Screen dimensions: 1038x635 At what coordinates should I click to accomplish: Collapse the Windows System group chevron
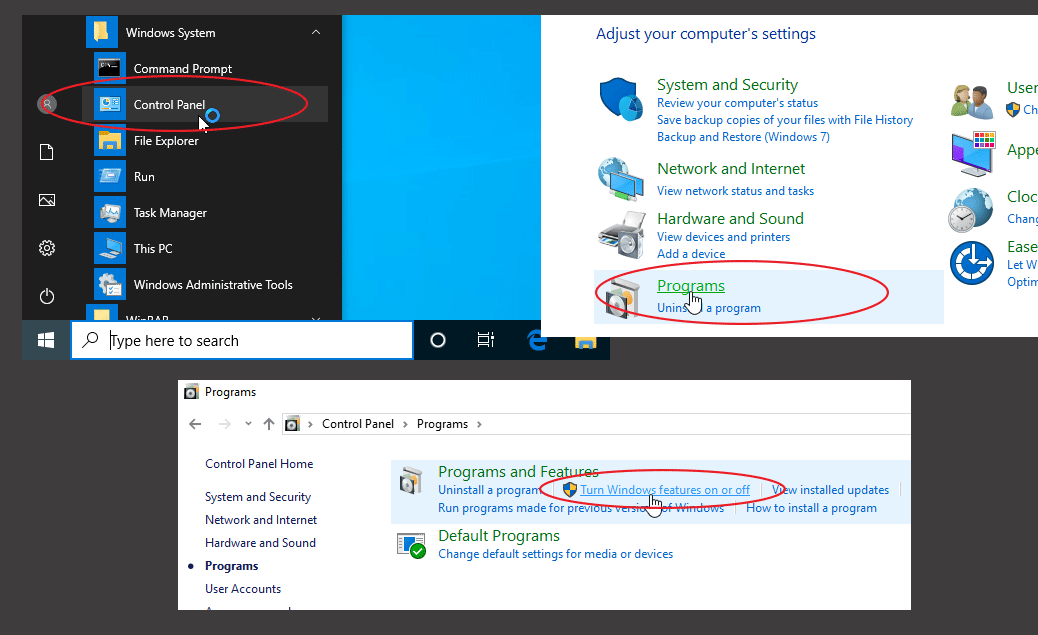(x=316, y=32)
